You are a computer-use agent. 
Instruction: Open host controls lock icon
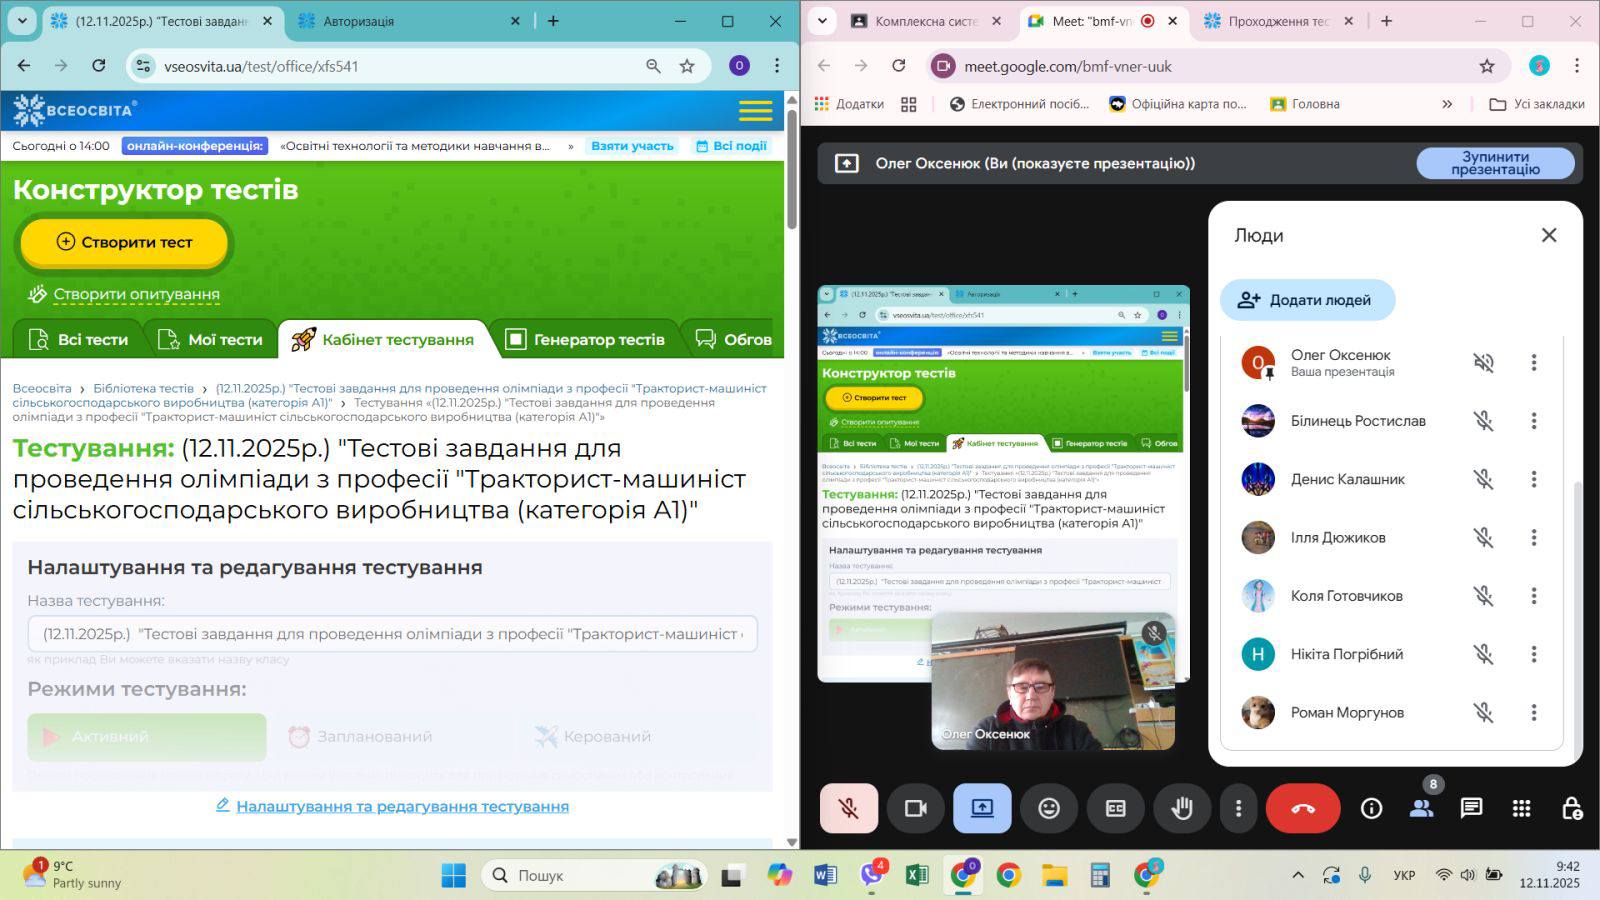tap(1571, 808)
